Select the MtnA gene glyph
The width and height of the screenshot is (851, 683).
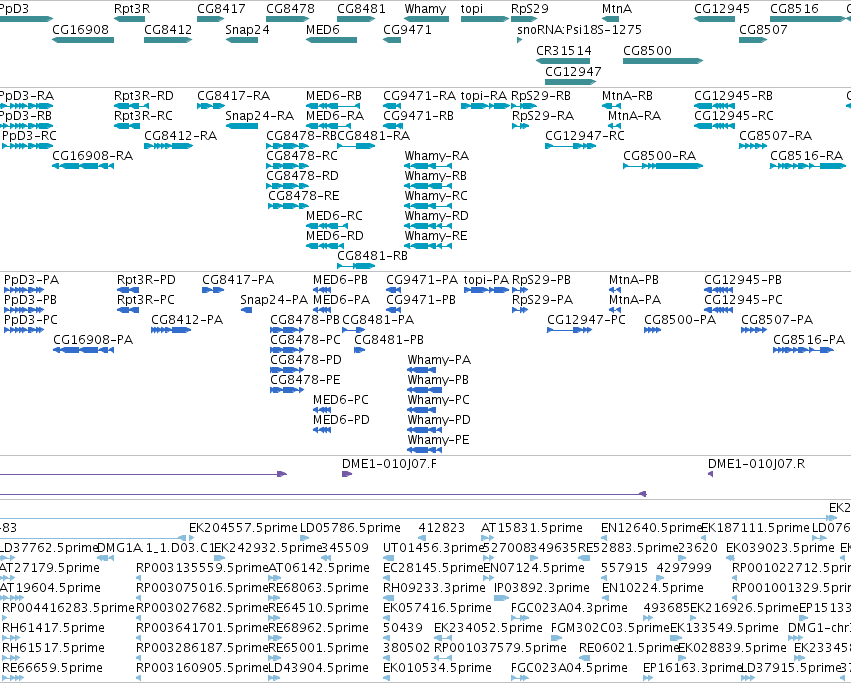(611, 19)
